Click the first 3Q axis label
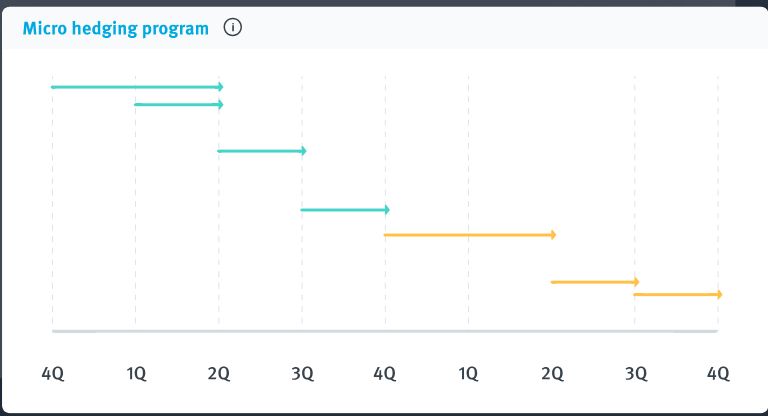Image resolution: width=768 pixels, height=416 pixels. click(302, 374)
